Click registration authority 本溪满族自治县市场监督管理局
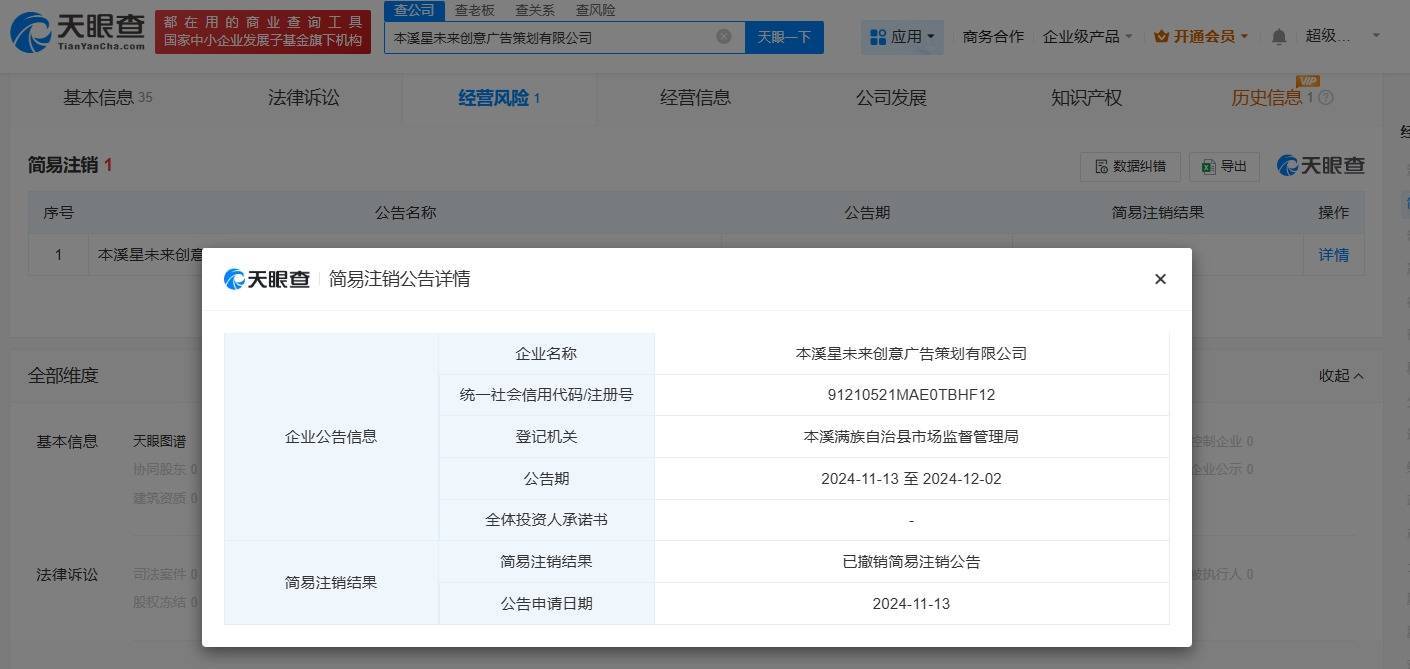 pyautogui.click(x=911, y=437)
